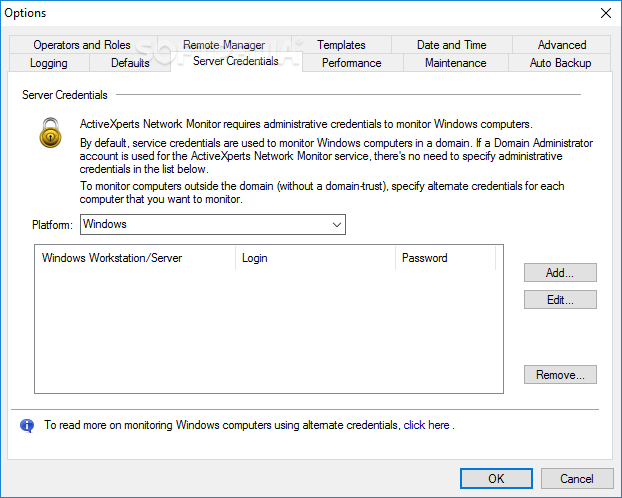Click the Remove... button
622x498 pixels.
tap(560, 375)
